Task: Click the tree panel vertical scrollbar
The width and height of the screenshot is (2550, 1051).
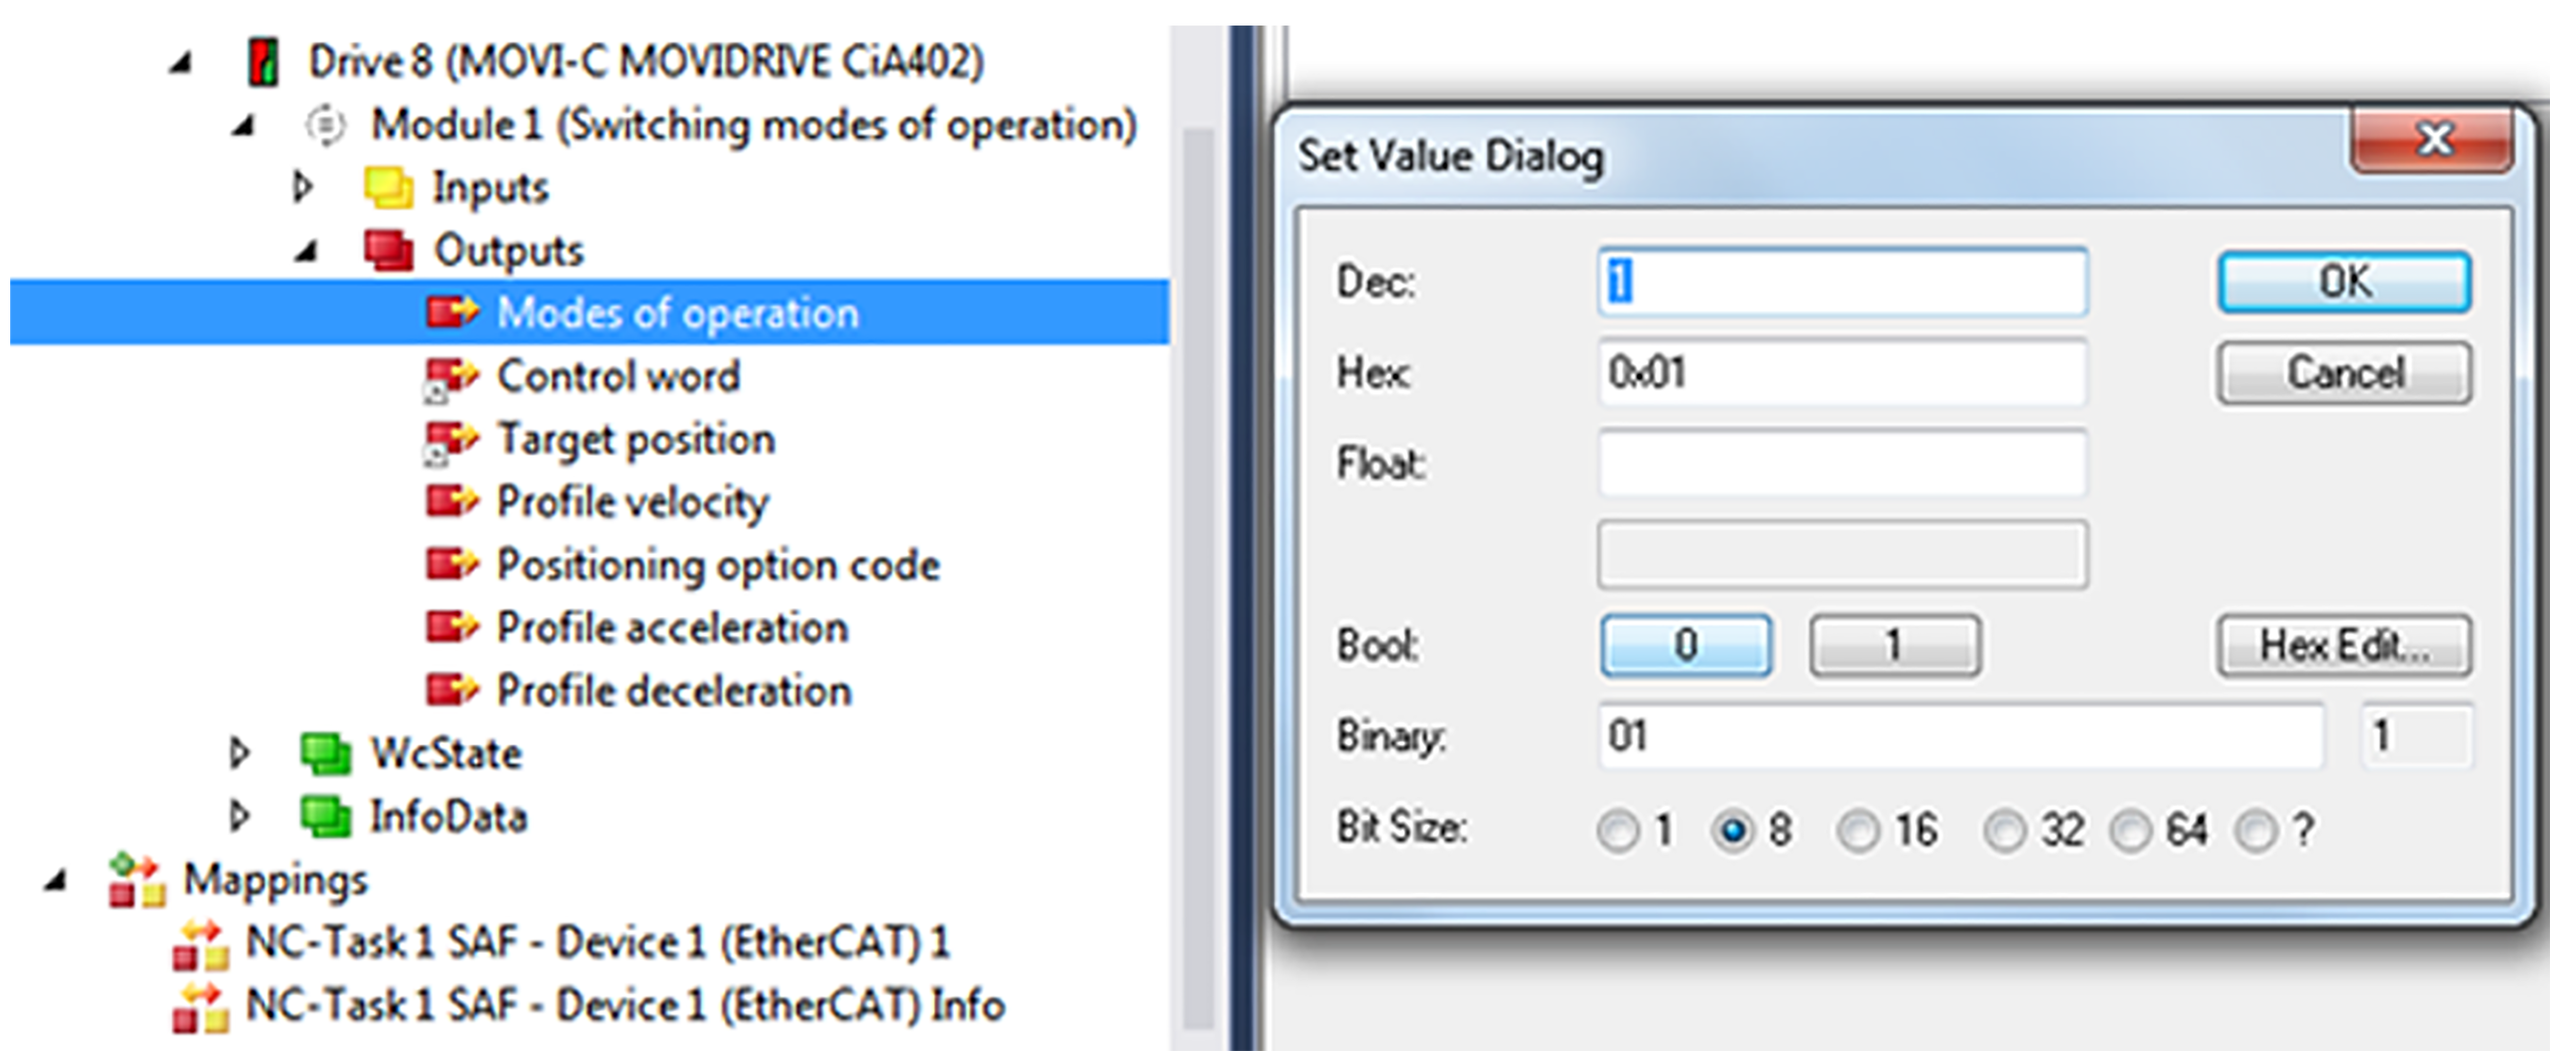Action: tap(1197, 580)
